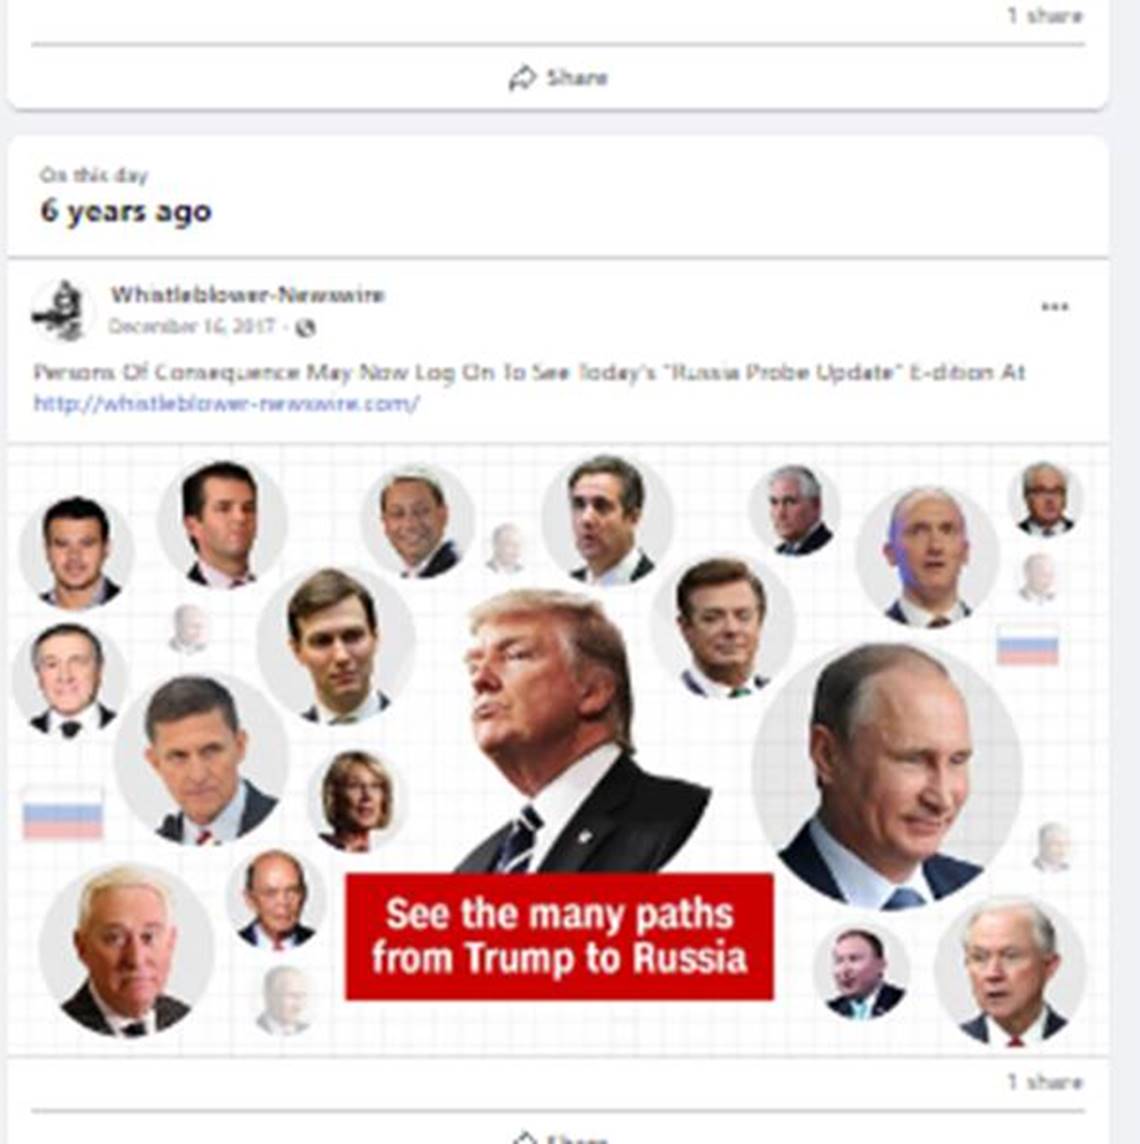
Task: Click the December 16, 2017 post timestamp
Action: coord(193,326)
